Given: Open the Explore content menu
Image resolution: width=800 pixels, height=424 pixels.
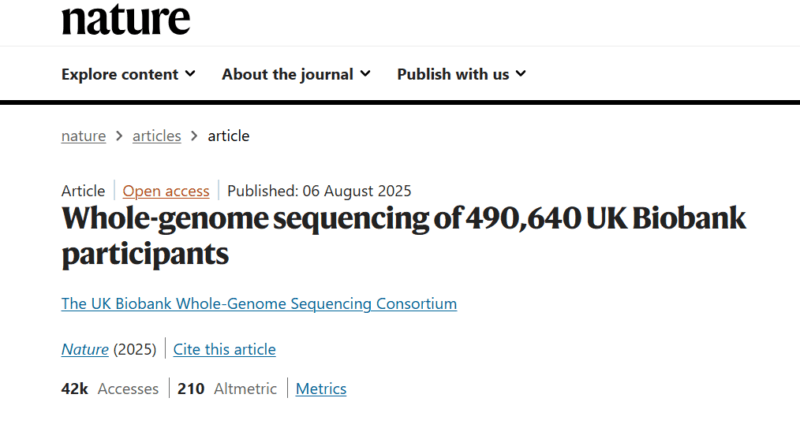Looking at the screenshot, I should (x=128, y=74).
